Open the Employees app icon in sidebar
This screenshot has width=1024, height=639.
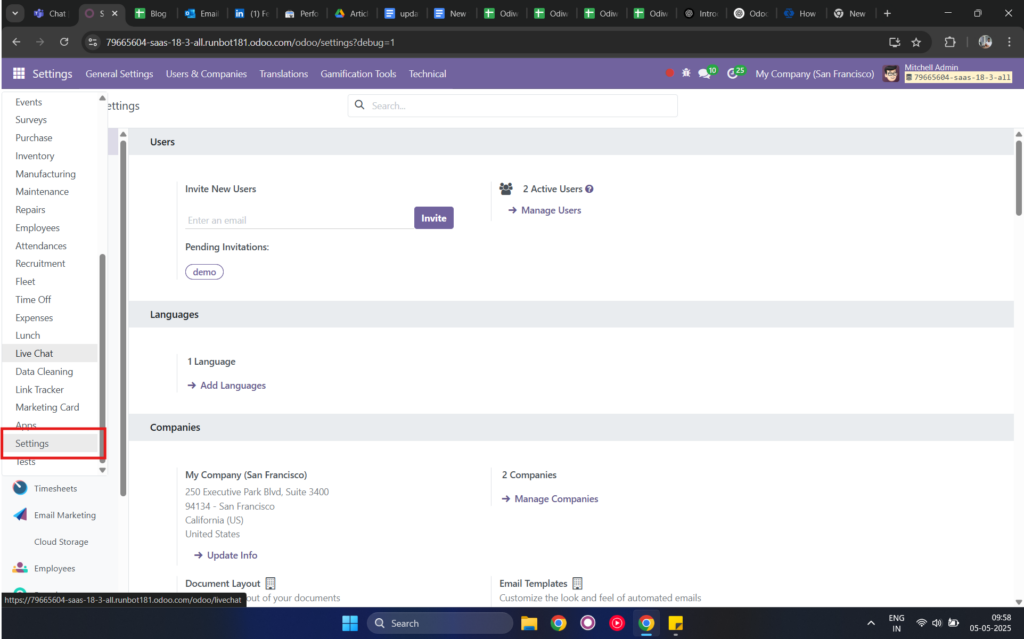[19, 567]
